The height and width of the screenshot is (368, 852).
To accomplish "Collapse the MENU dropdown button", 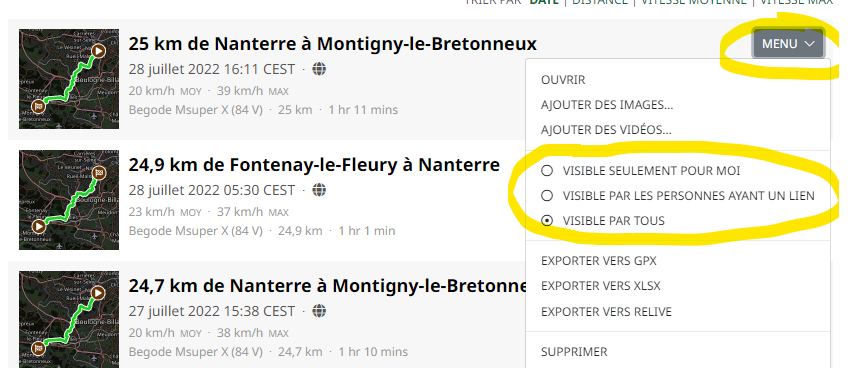I will click(788, 43).
